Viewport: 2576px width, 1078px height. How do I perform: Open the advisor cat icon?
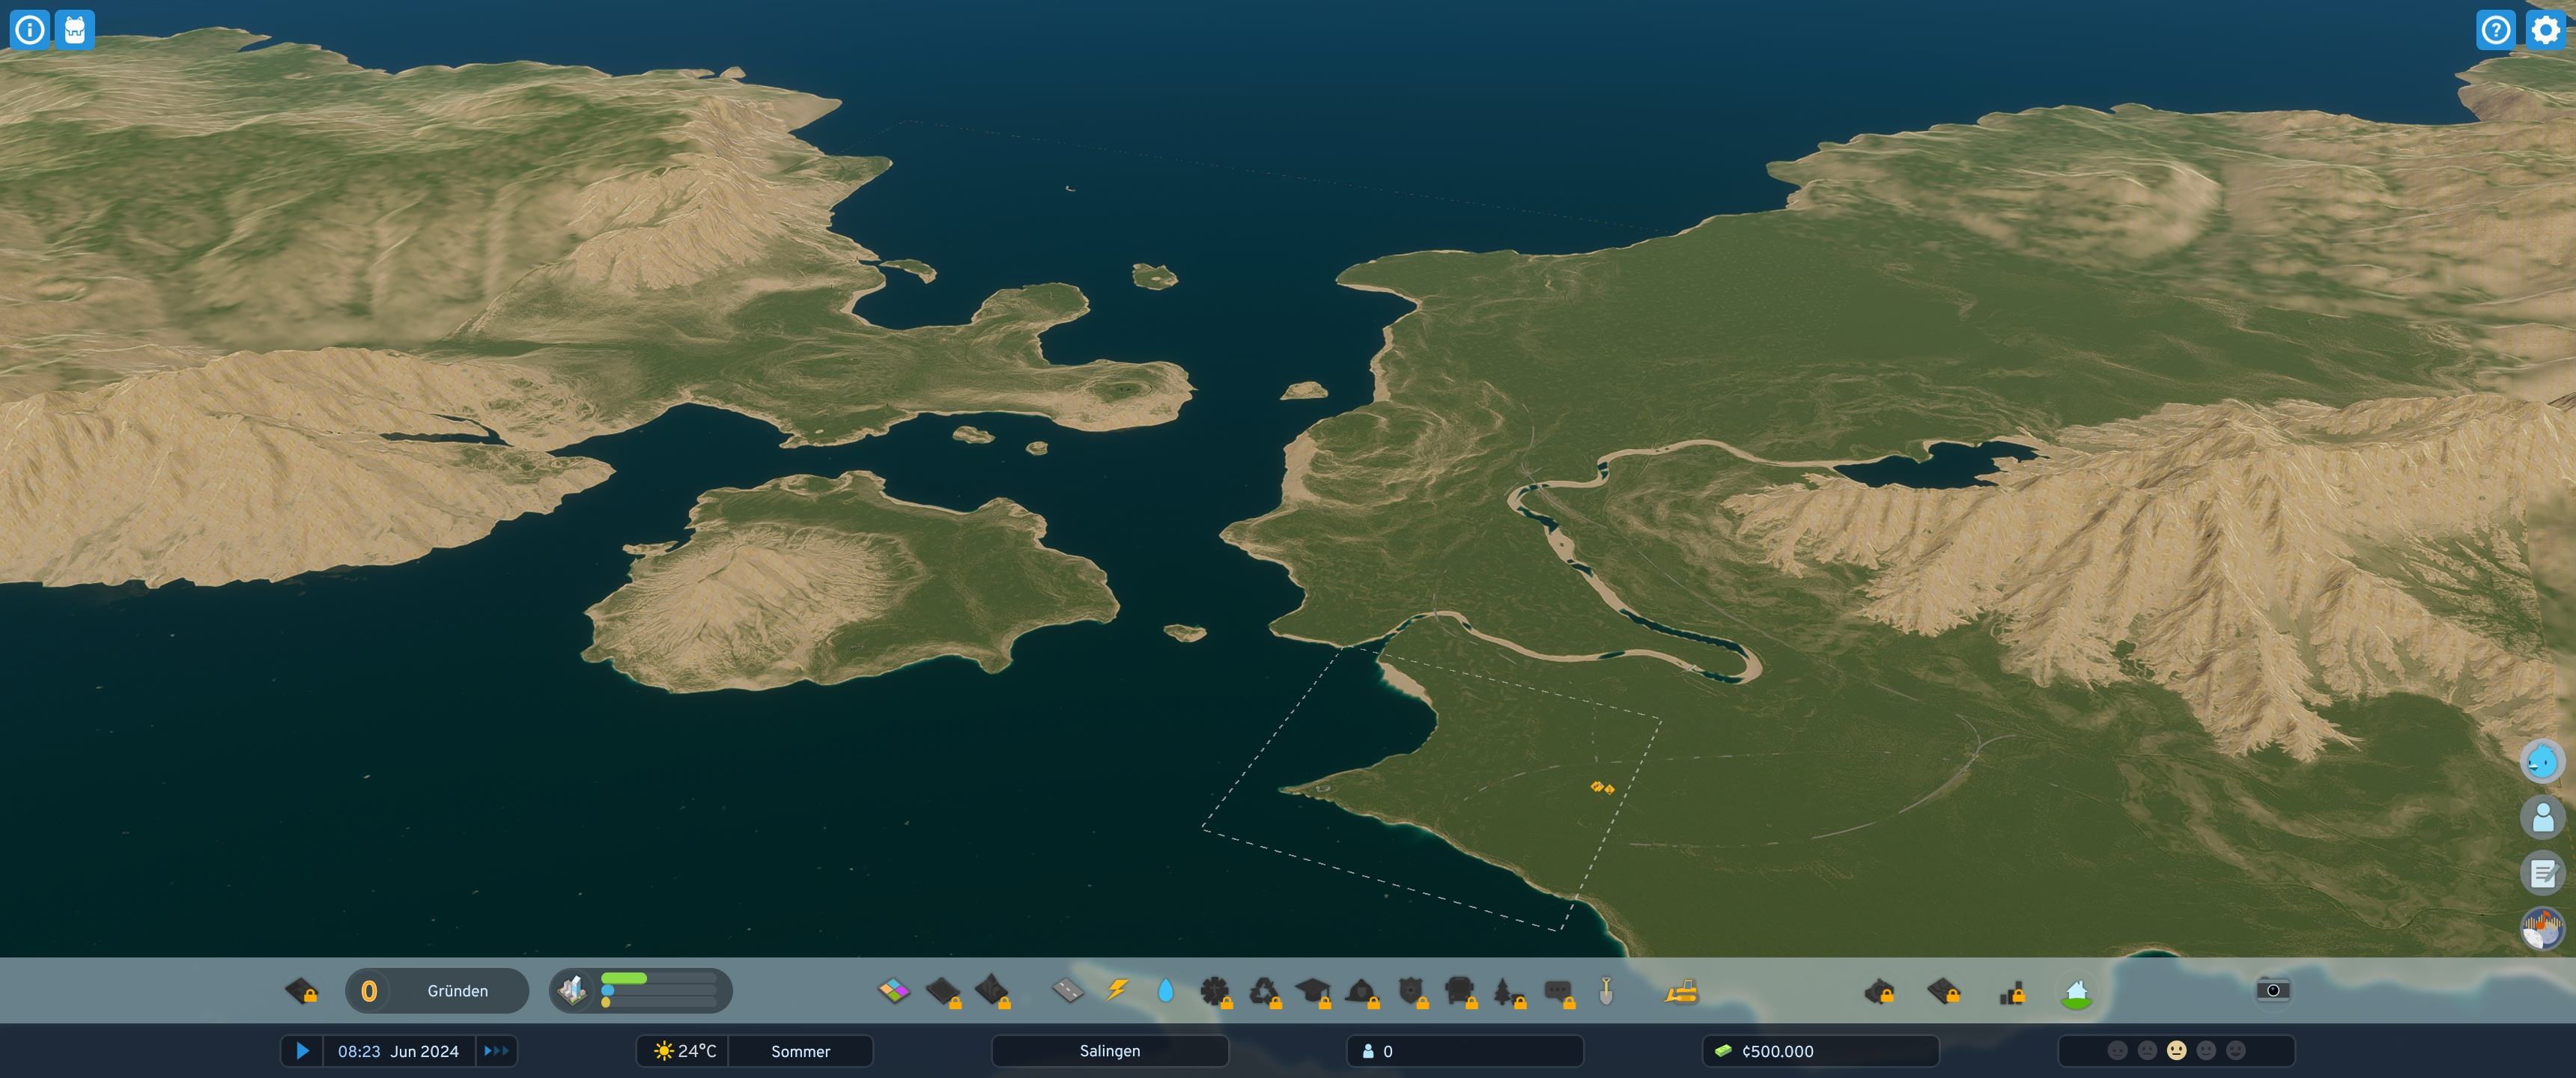75,30
